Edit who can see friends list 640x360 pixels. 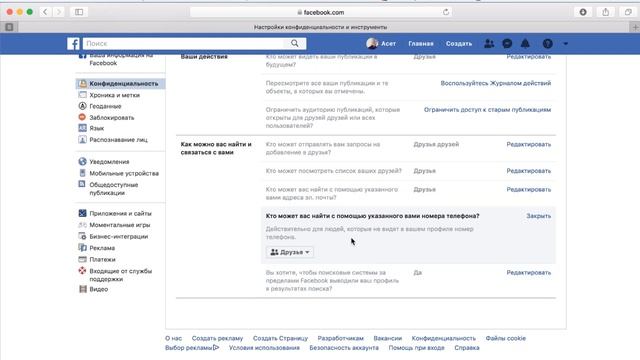(x=529, y=171)
